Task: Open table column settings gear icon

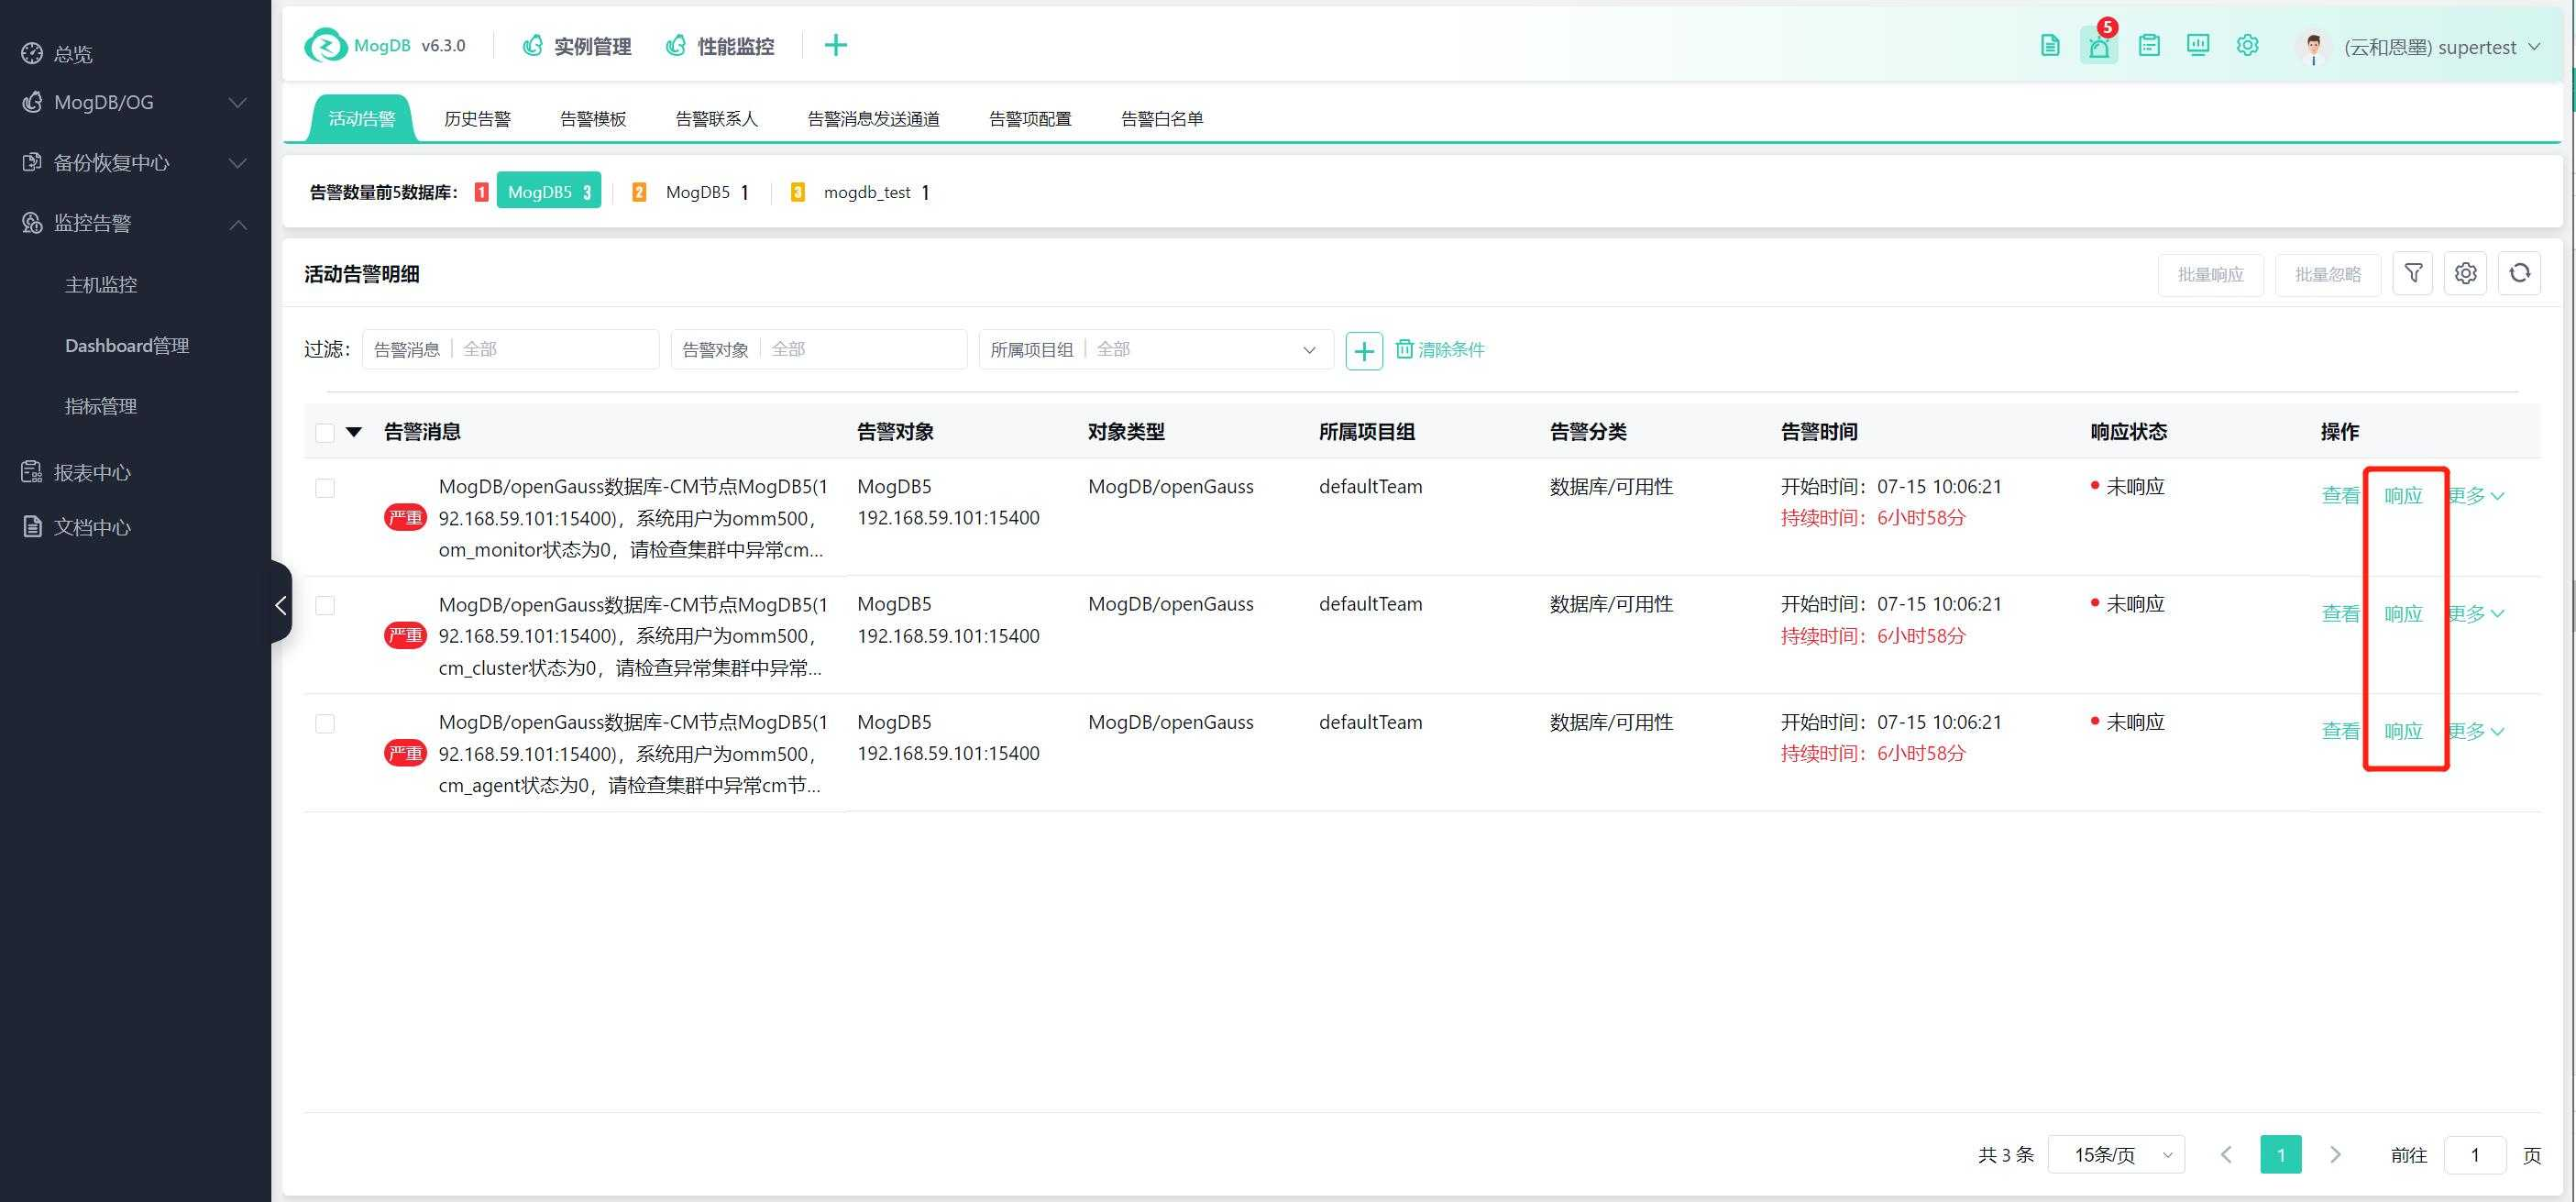Action: pos(2466,273)
